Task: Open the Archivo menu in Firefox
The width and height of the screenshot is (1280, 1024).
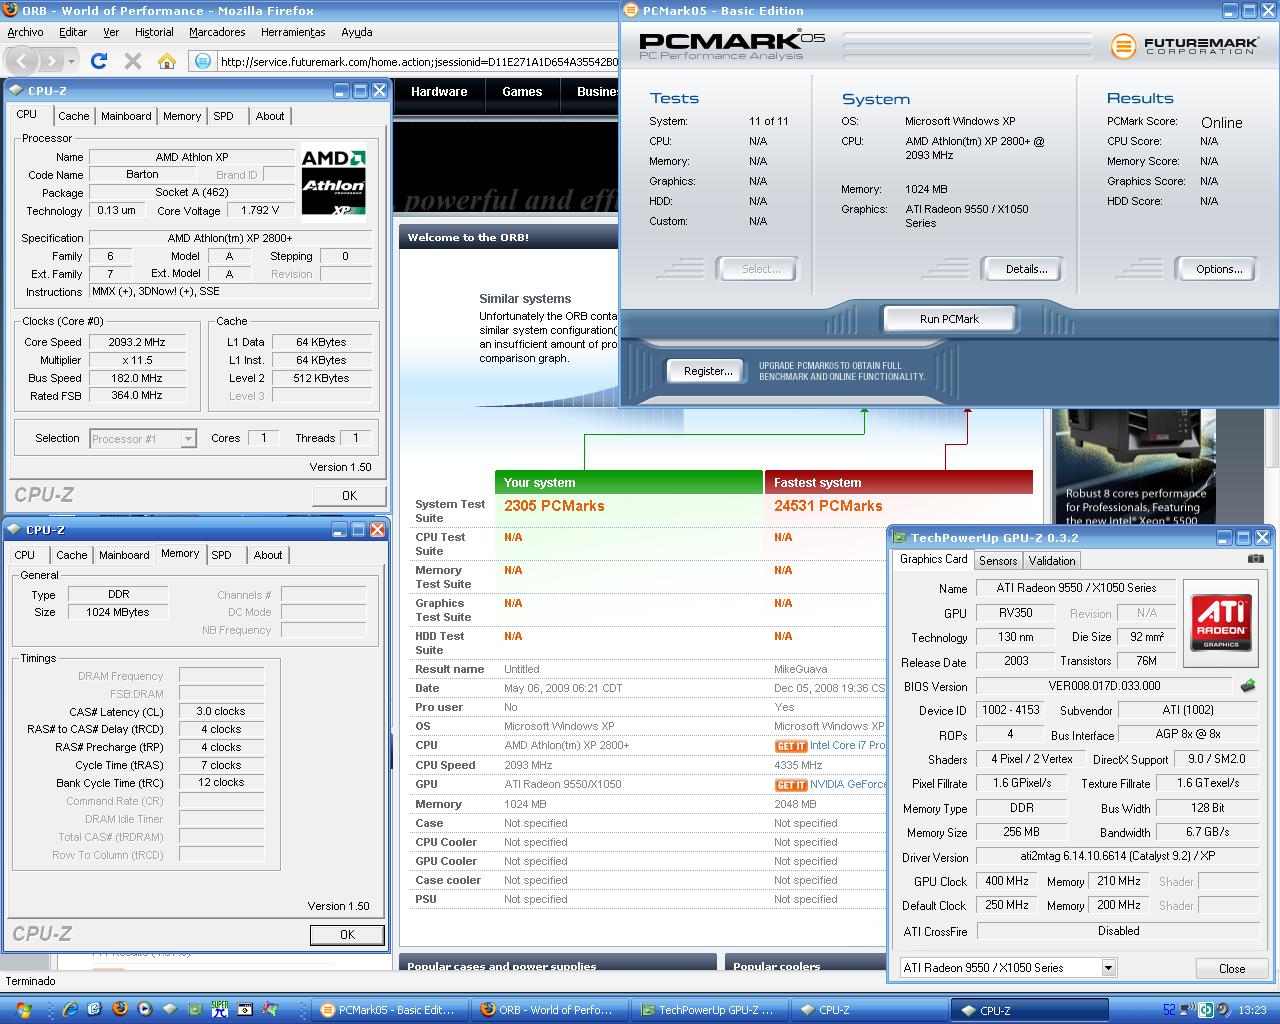Action: click(x=25, y=32)
